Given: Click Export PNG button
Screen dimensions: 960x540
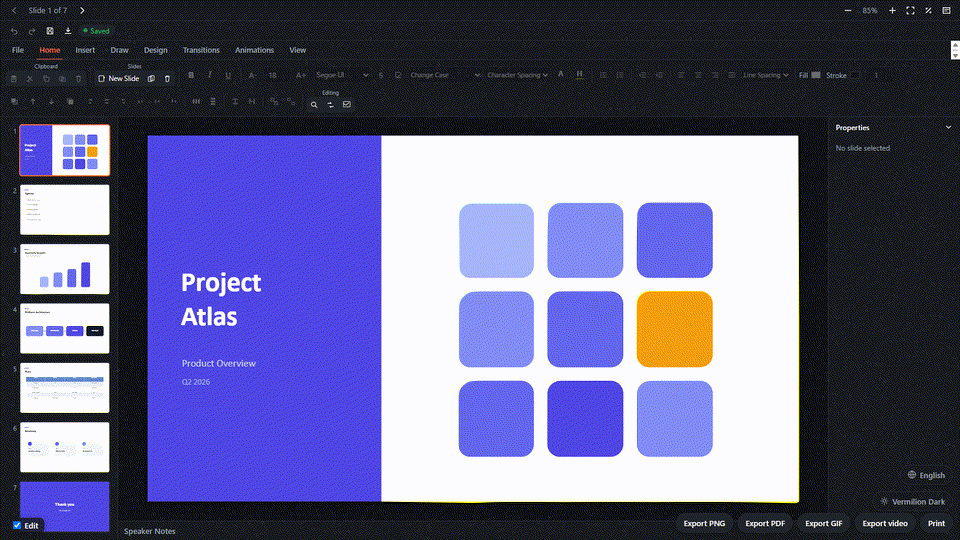Looking at the screenshot, I should pyautogui.click(x=704, y=523).
